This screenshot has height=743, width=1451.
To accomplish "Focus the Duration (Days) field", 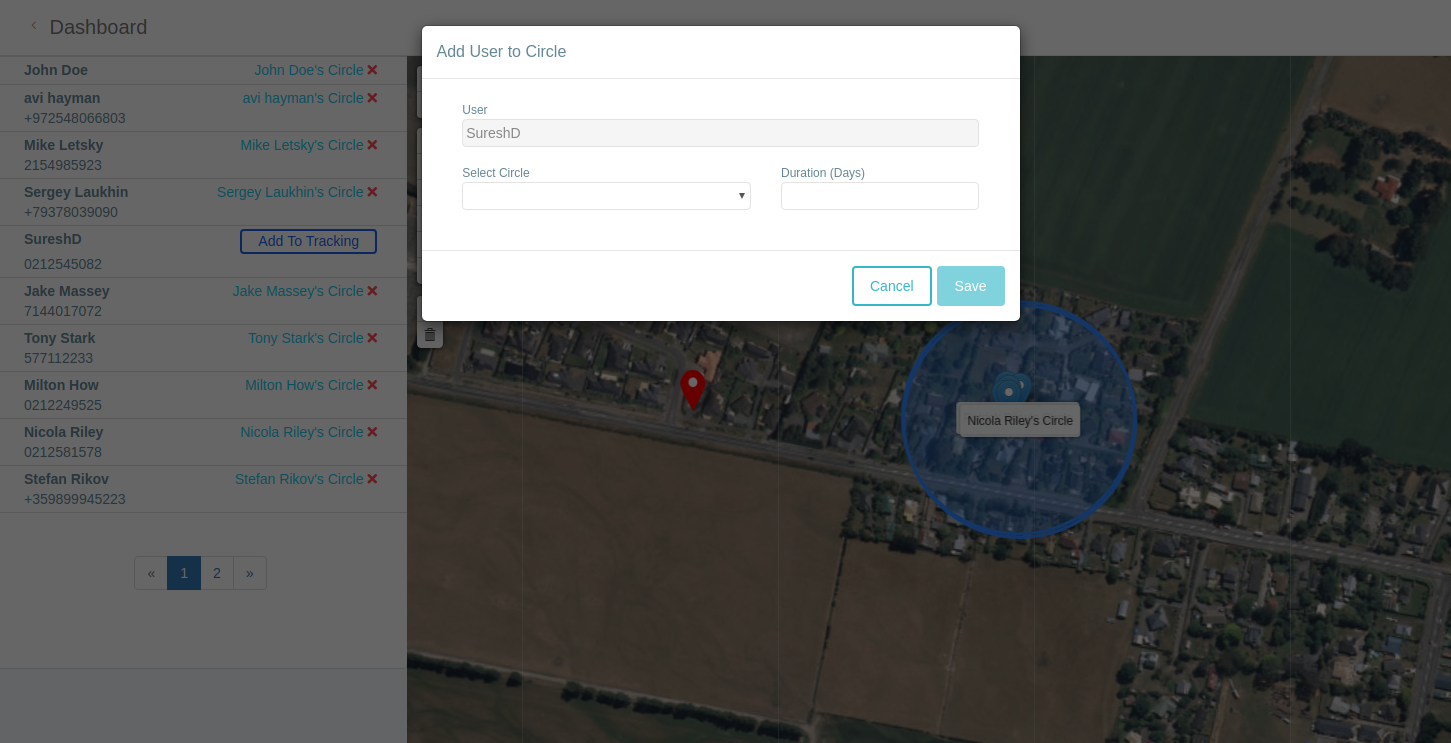I will (880, 196).
